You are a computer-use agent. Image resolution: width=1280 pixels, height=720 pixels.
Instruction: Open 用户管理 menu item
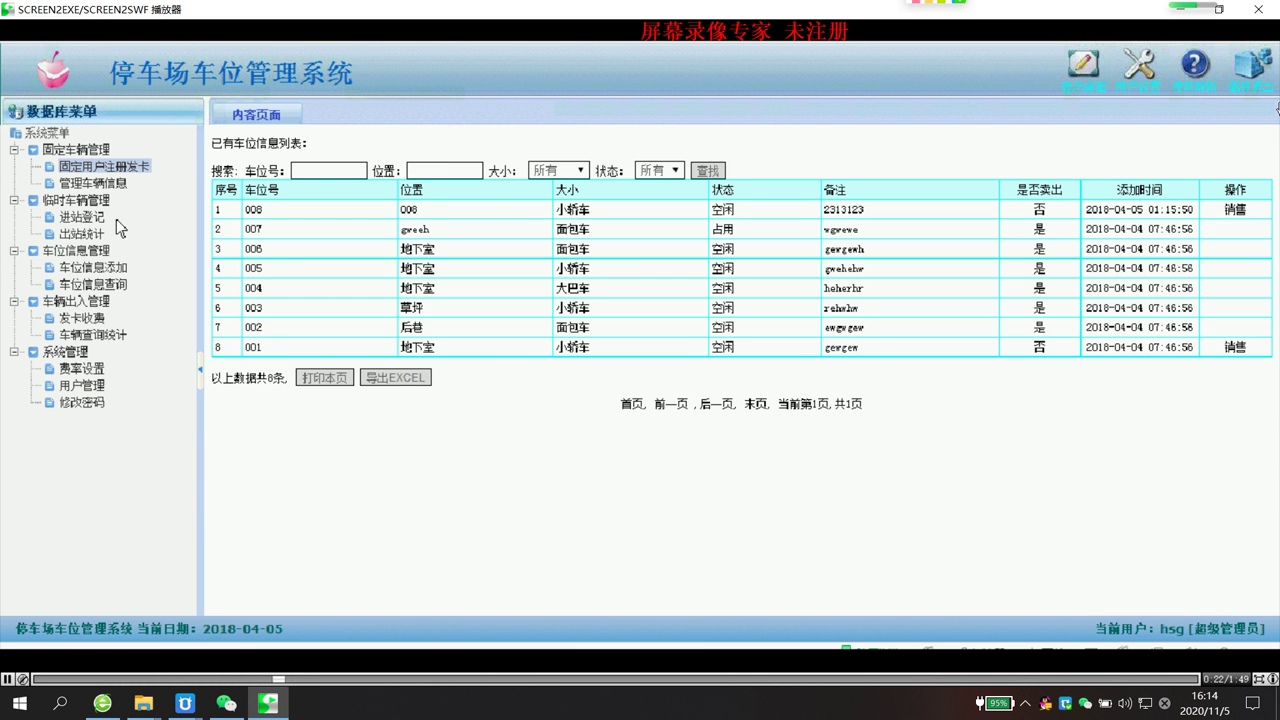click(x=81, y=386)
